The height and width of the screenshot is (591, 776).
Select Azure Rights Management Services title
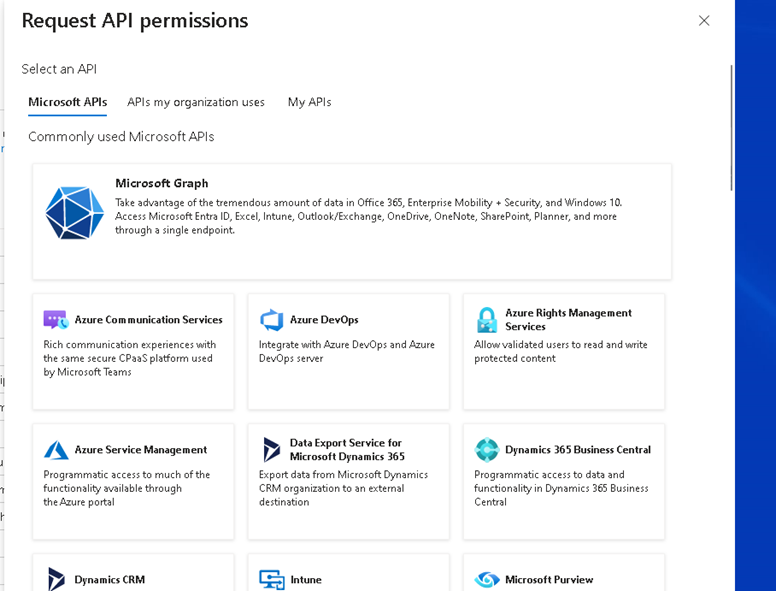tap(568, 320)
